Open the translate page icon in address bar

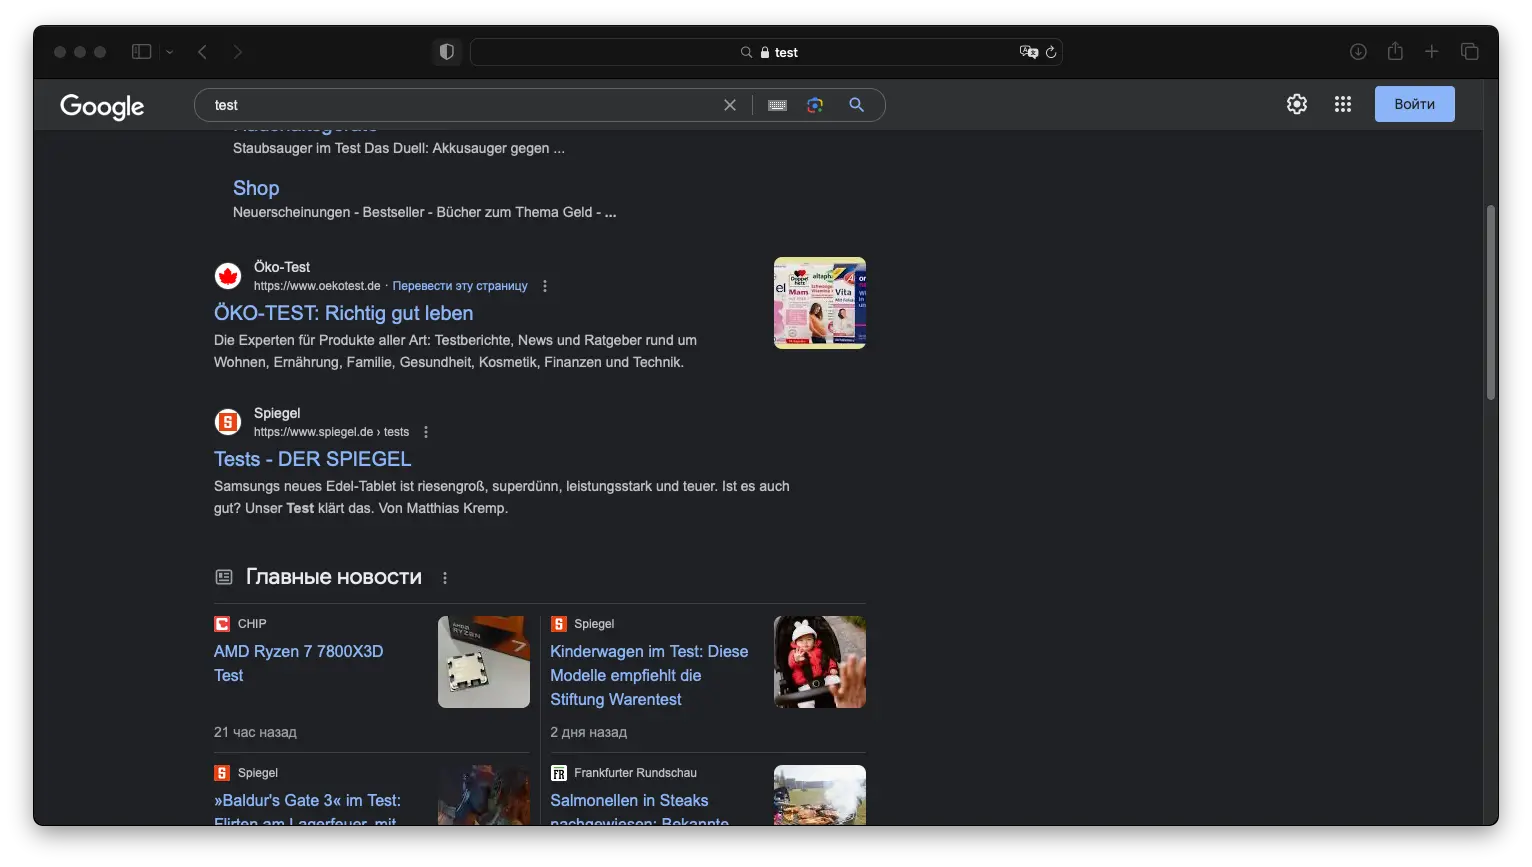click(x=1028, y=52)
